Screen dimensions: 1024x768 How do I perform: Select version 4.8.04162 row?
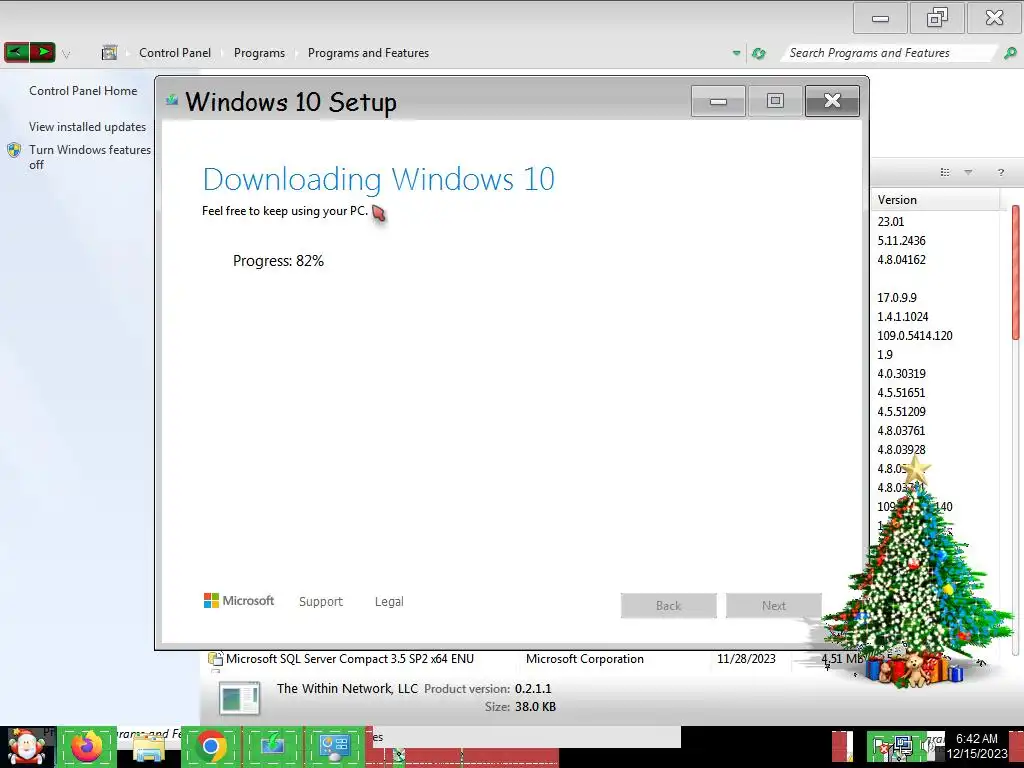click(901, 259)
